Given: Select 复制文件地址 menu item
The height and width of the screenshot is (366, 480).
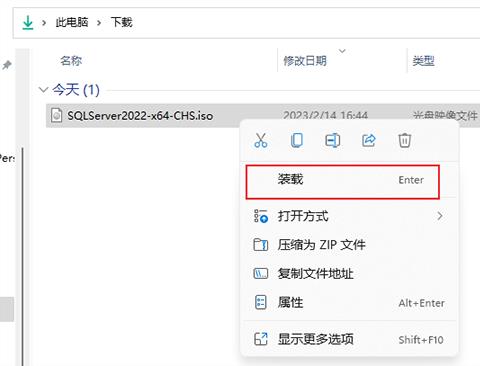Looking at the screenshot, I should click(x=349, y=274).
